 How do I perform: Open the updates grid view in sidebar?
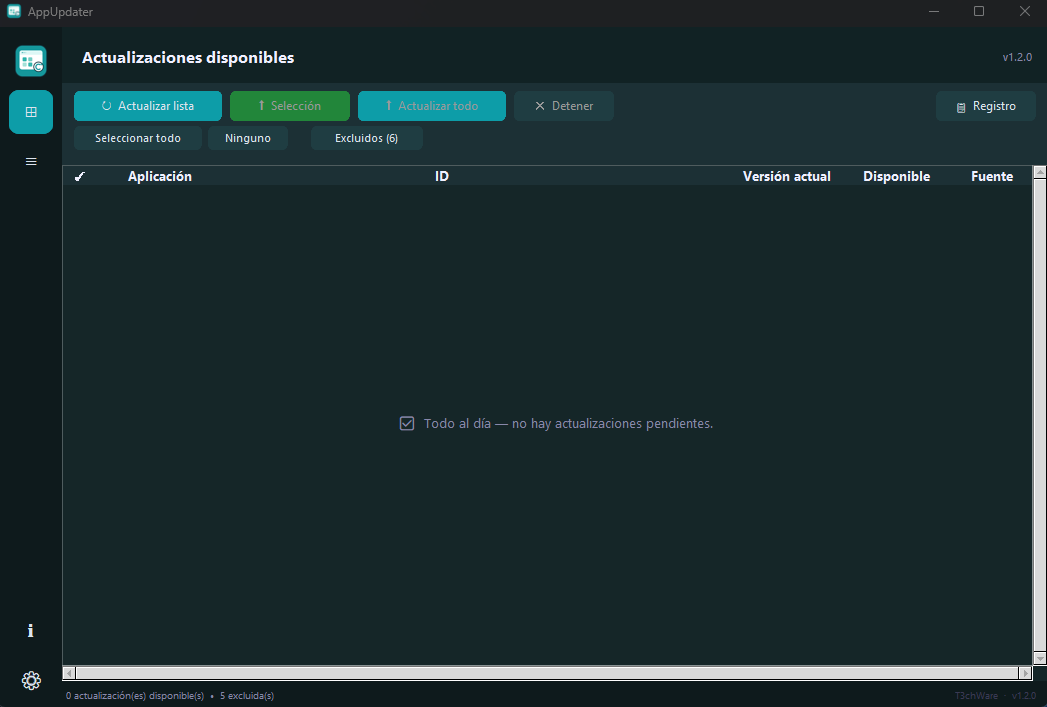pyautogui.click(x=31, y=112)
